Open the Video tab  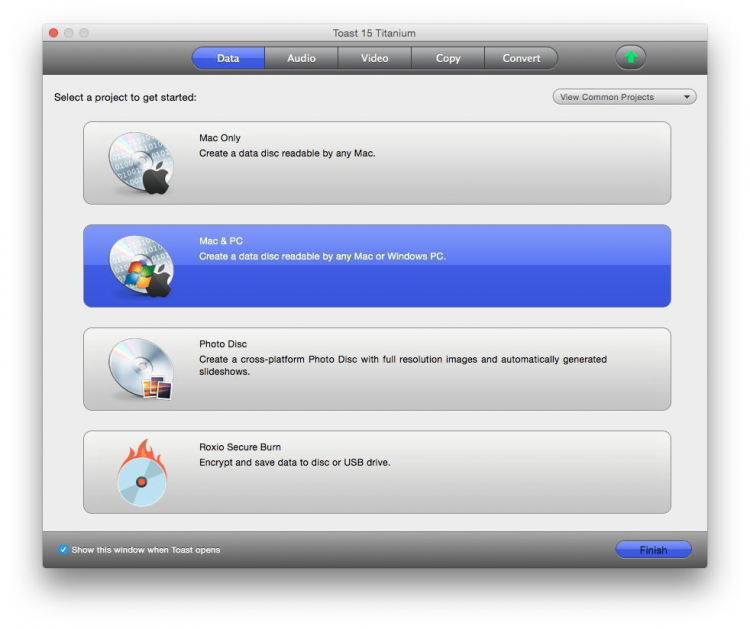click(375, 58)
